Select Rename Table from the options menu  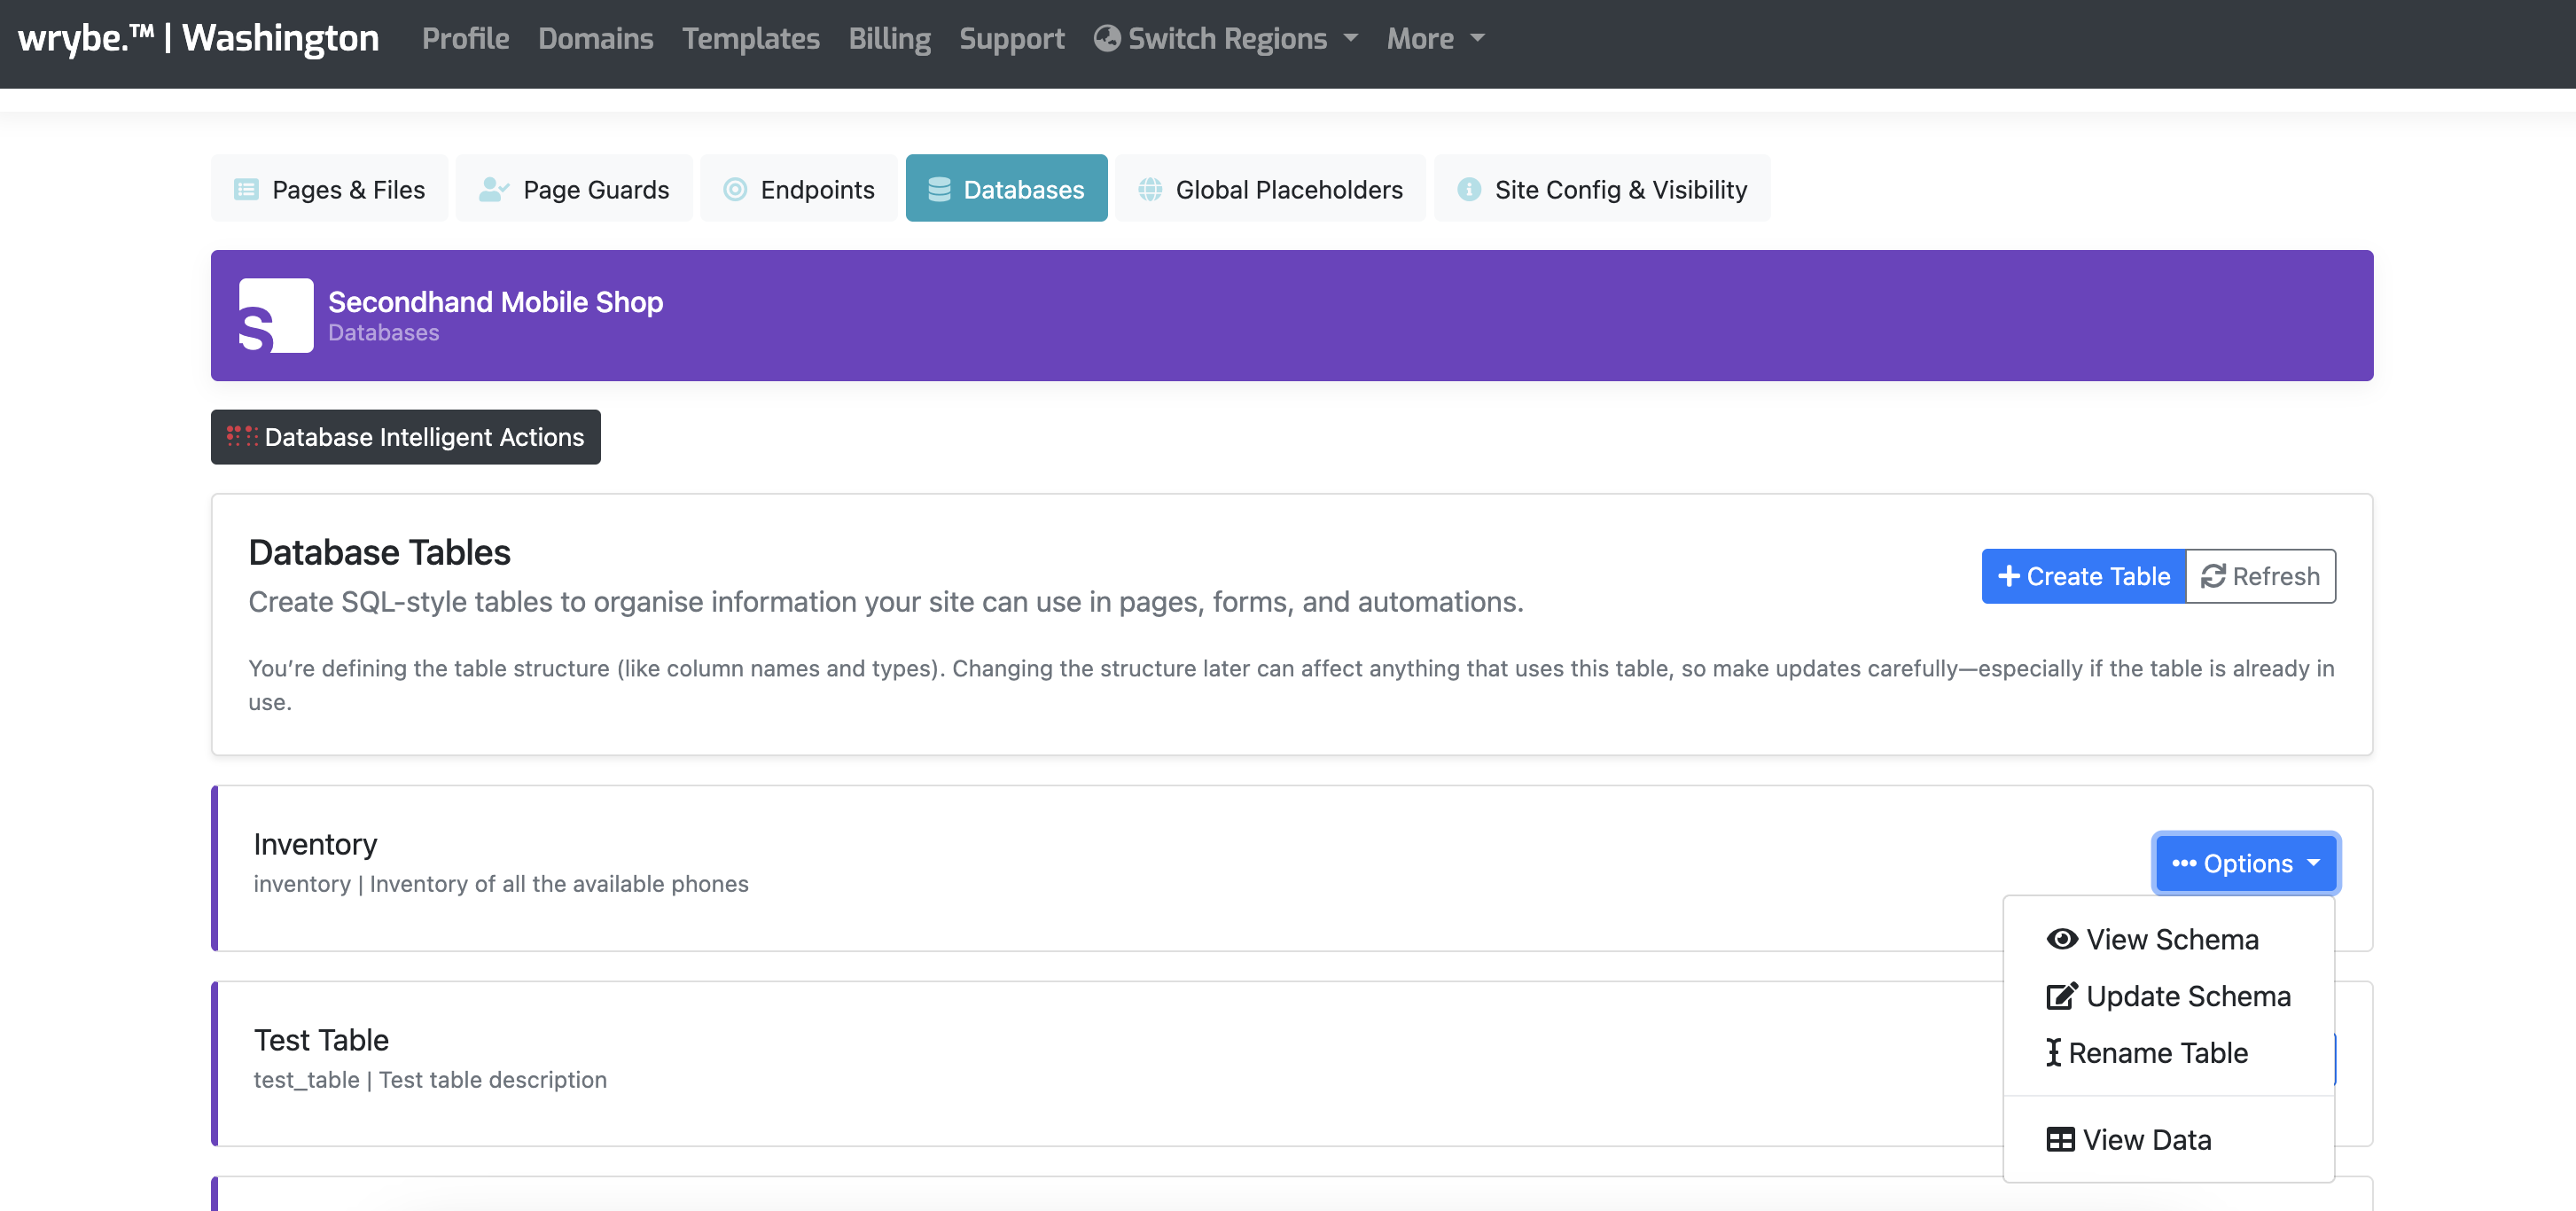tap(2160, 1052)
